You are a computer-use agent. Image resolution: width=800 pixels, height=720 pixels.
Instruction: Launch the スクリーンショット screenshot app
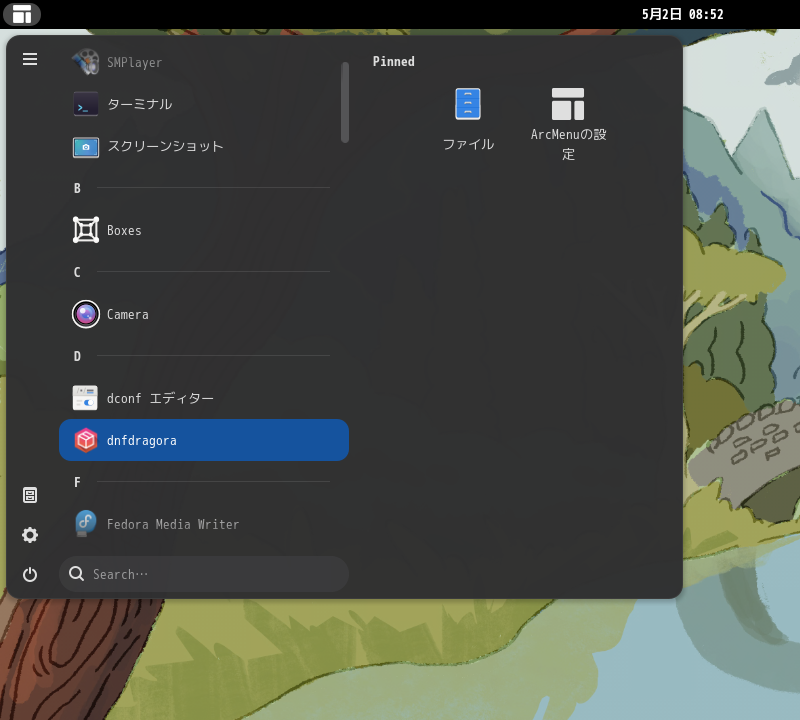tap(204, 146)
